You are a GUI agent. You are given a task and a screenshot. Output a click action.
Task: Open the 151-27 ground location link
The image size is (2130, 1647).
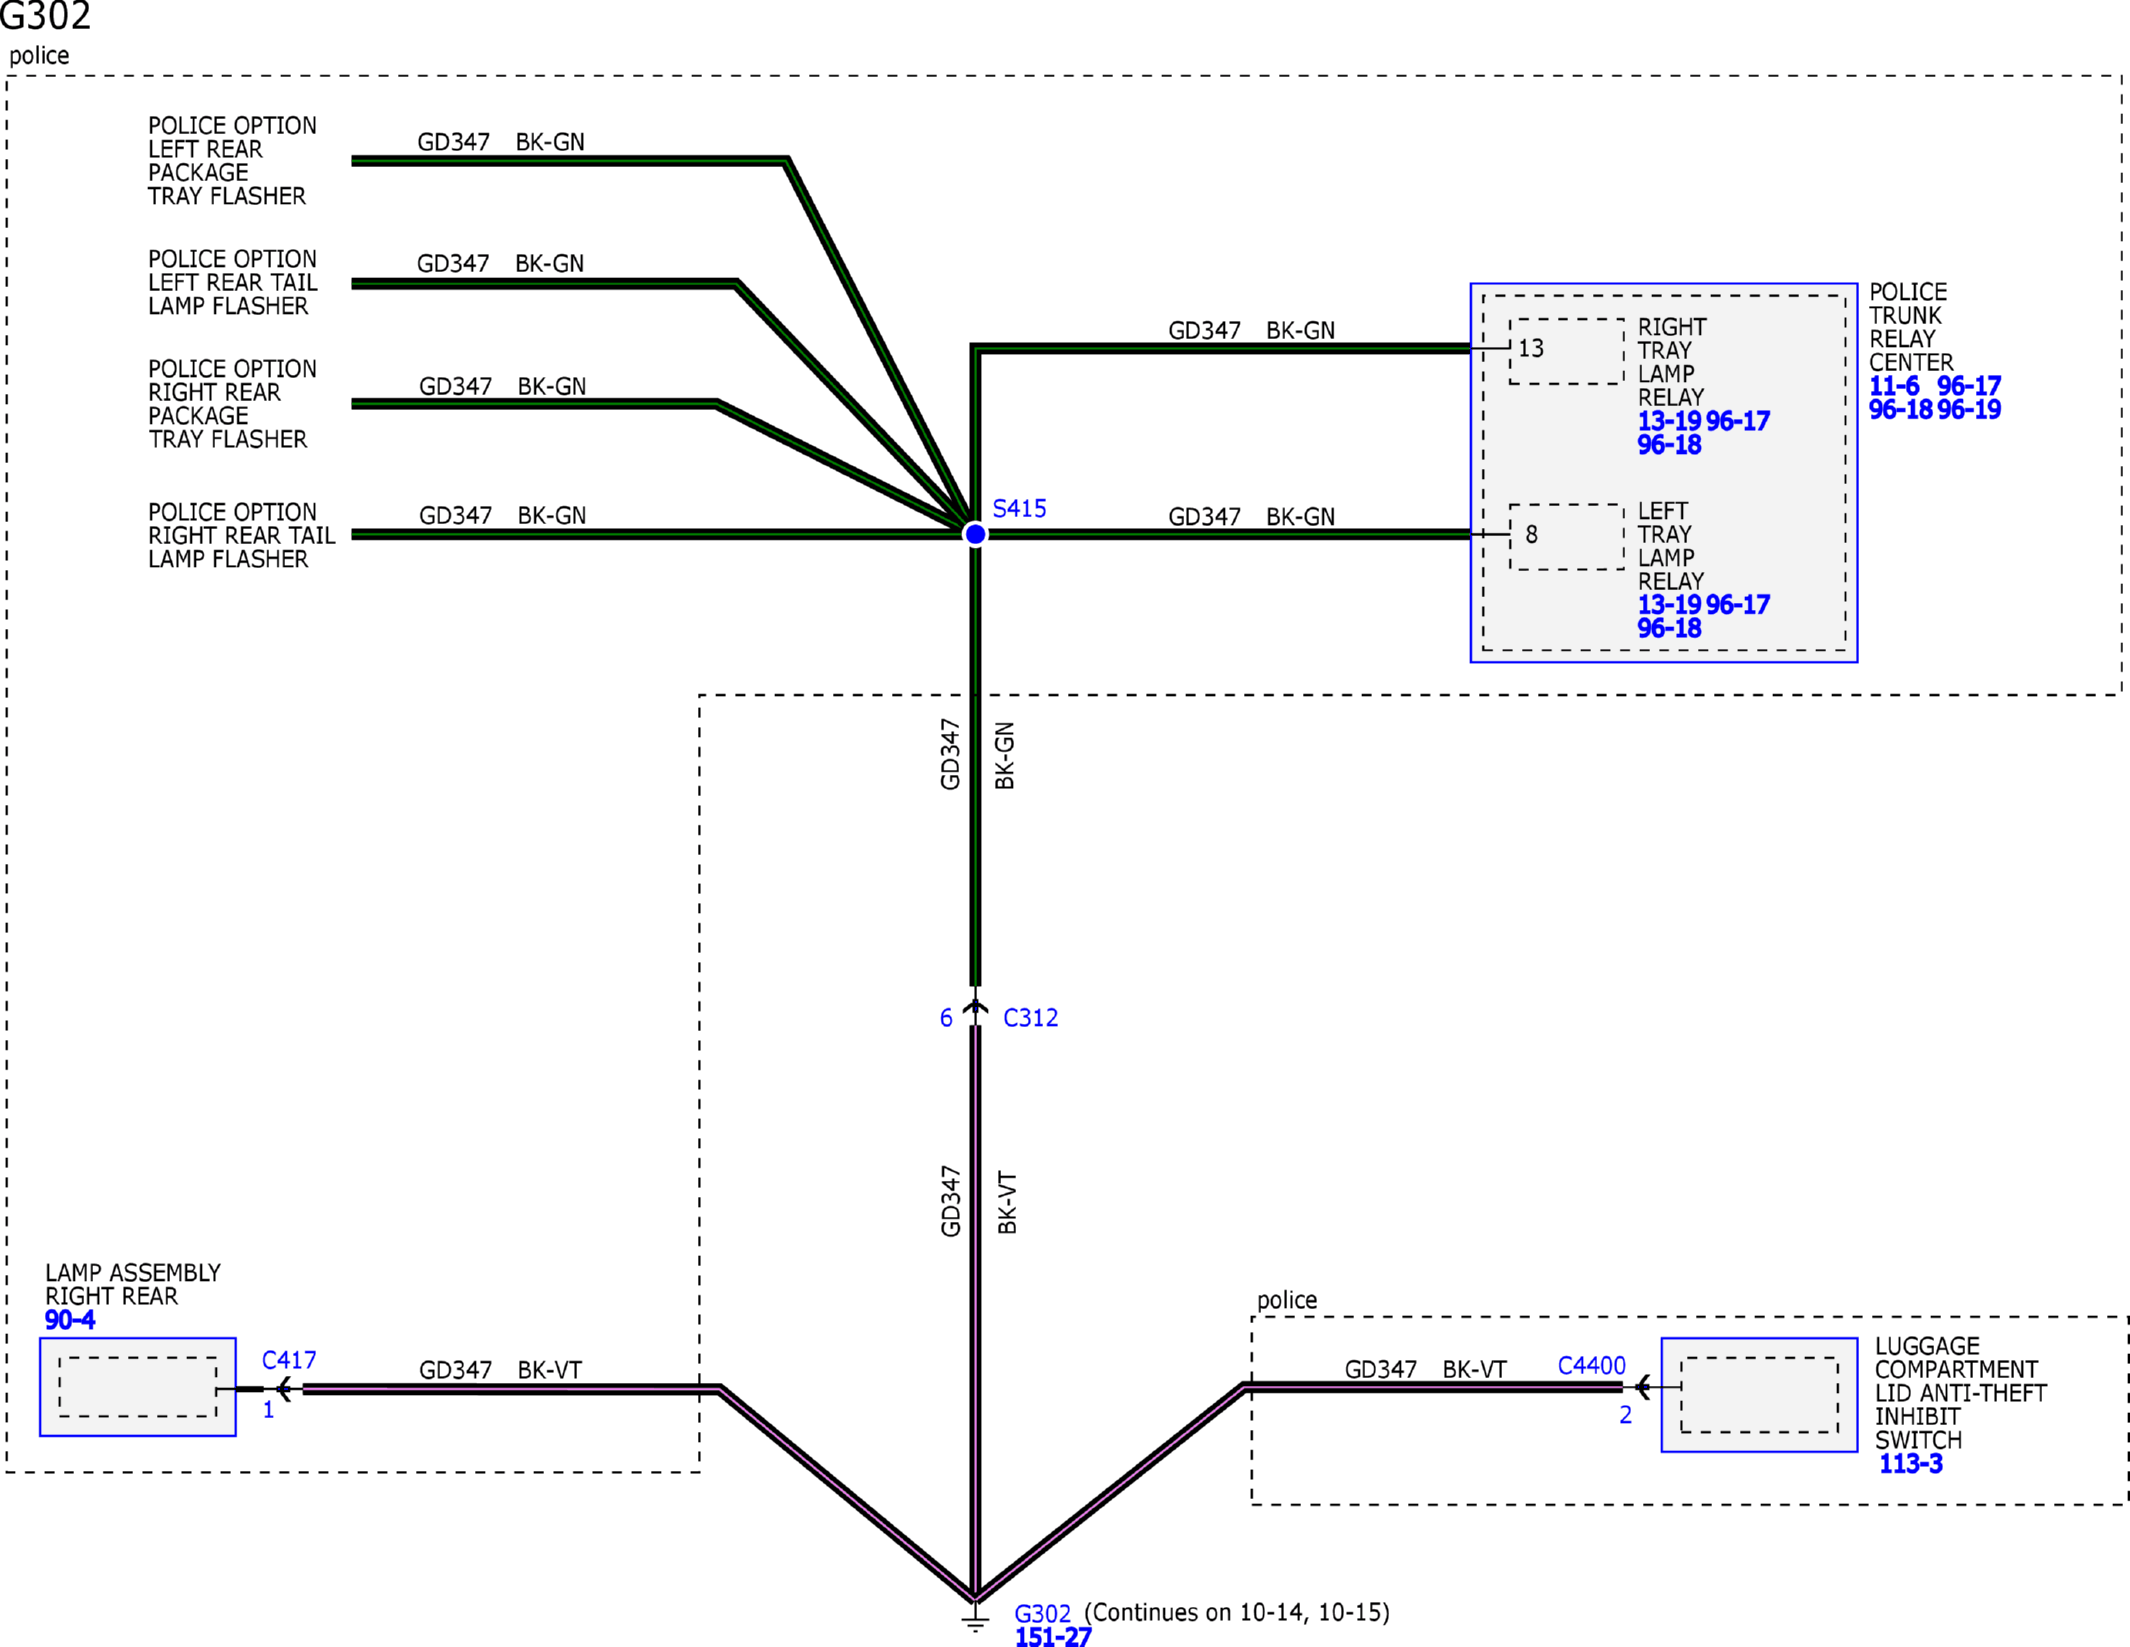tap(1052, 1637)
